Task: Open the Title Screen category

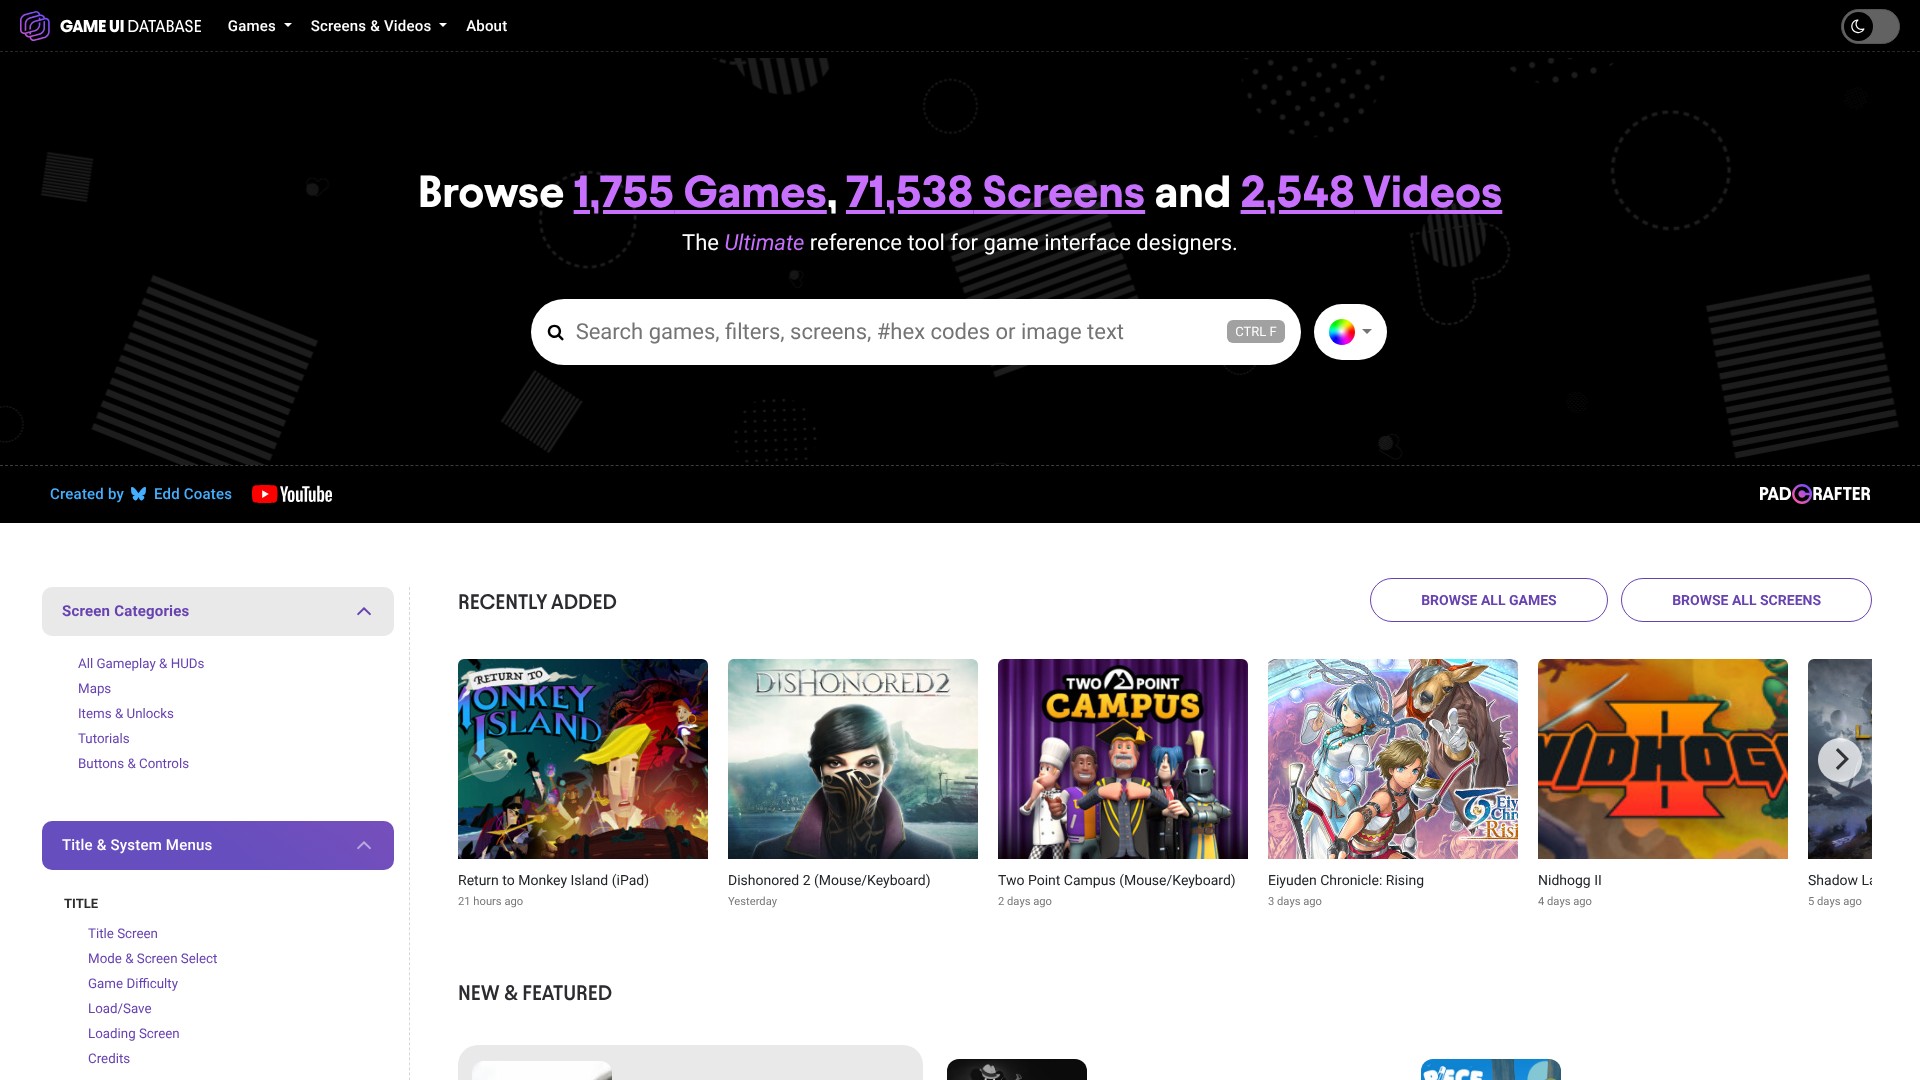Action: (123, 933)
